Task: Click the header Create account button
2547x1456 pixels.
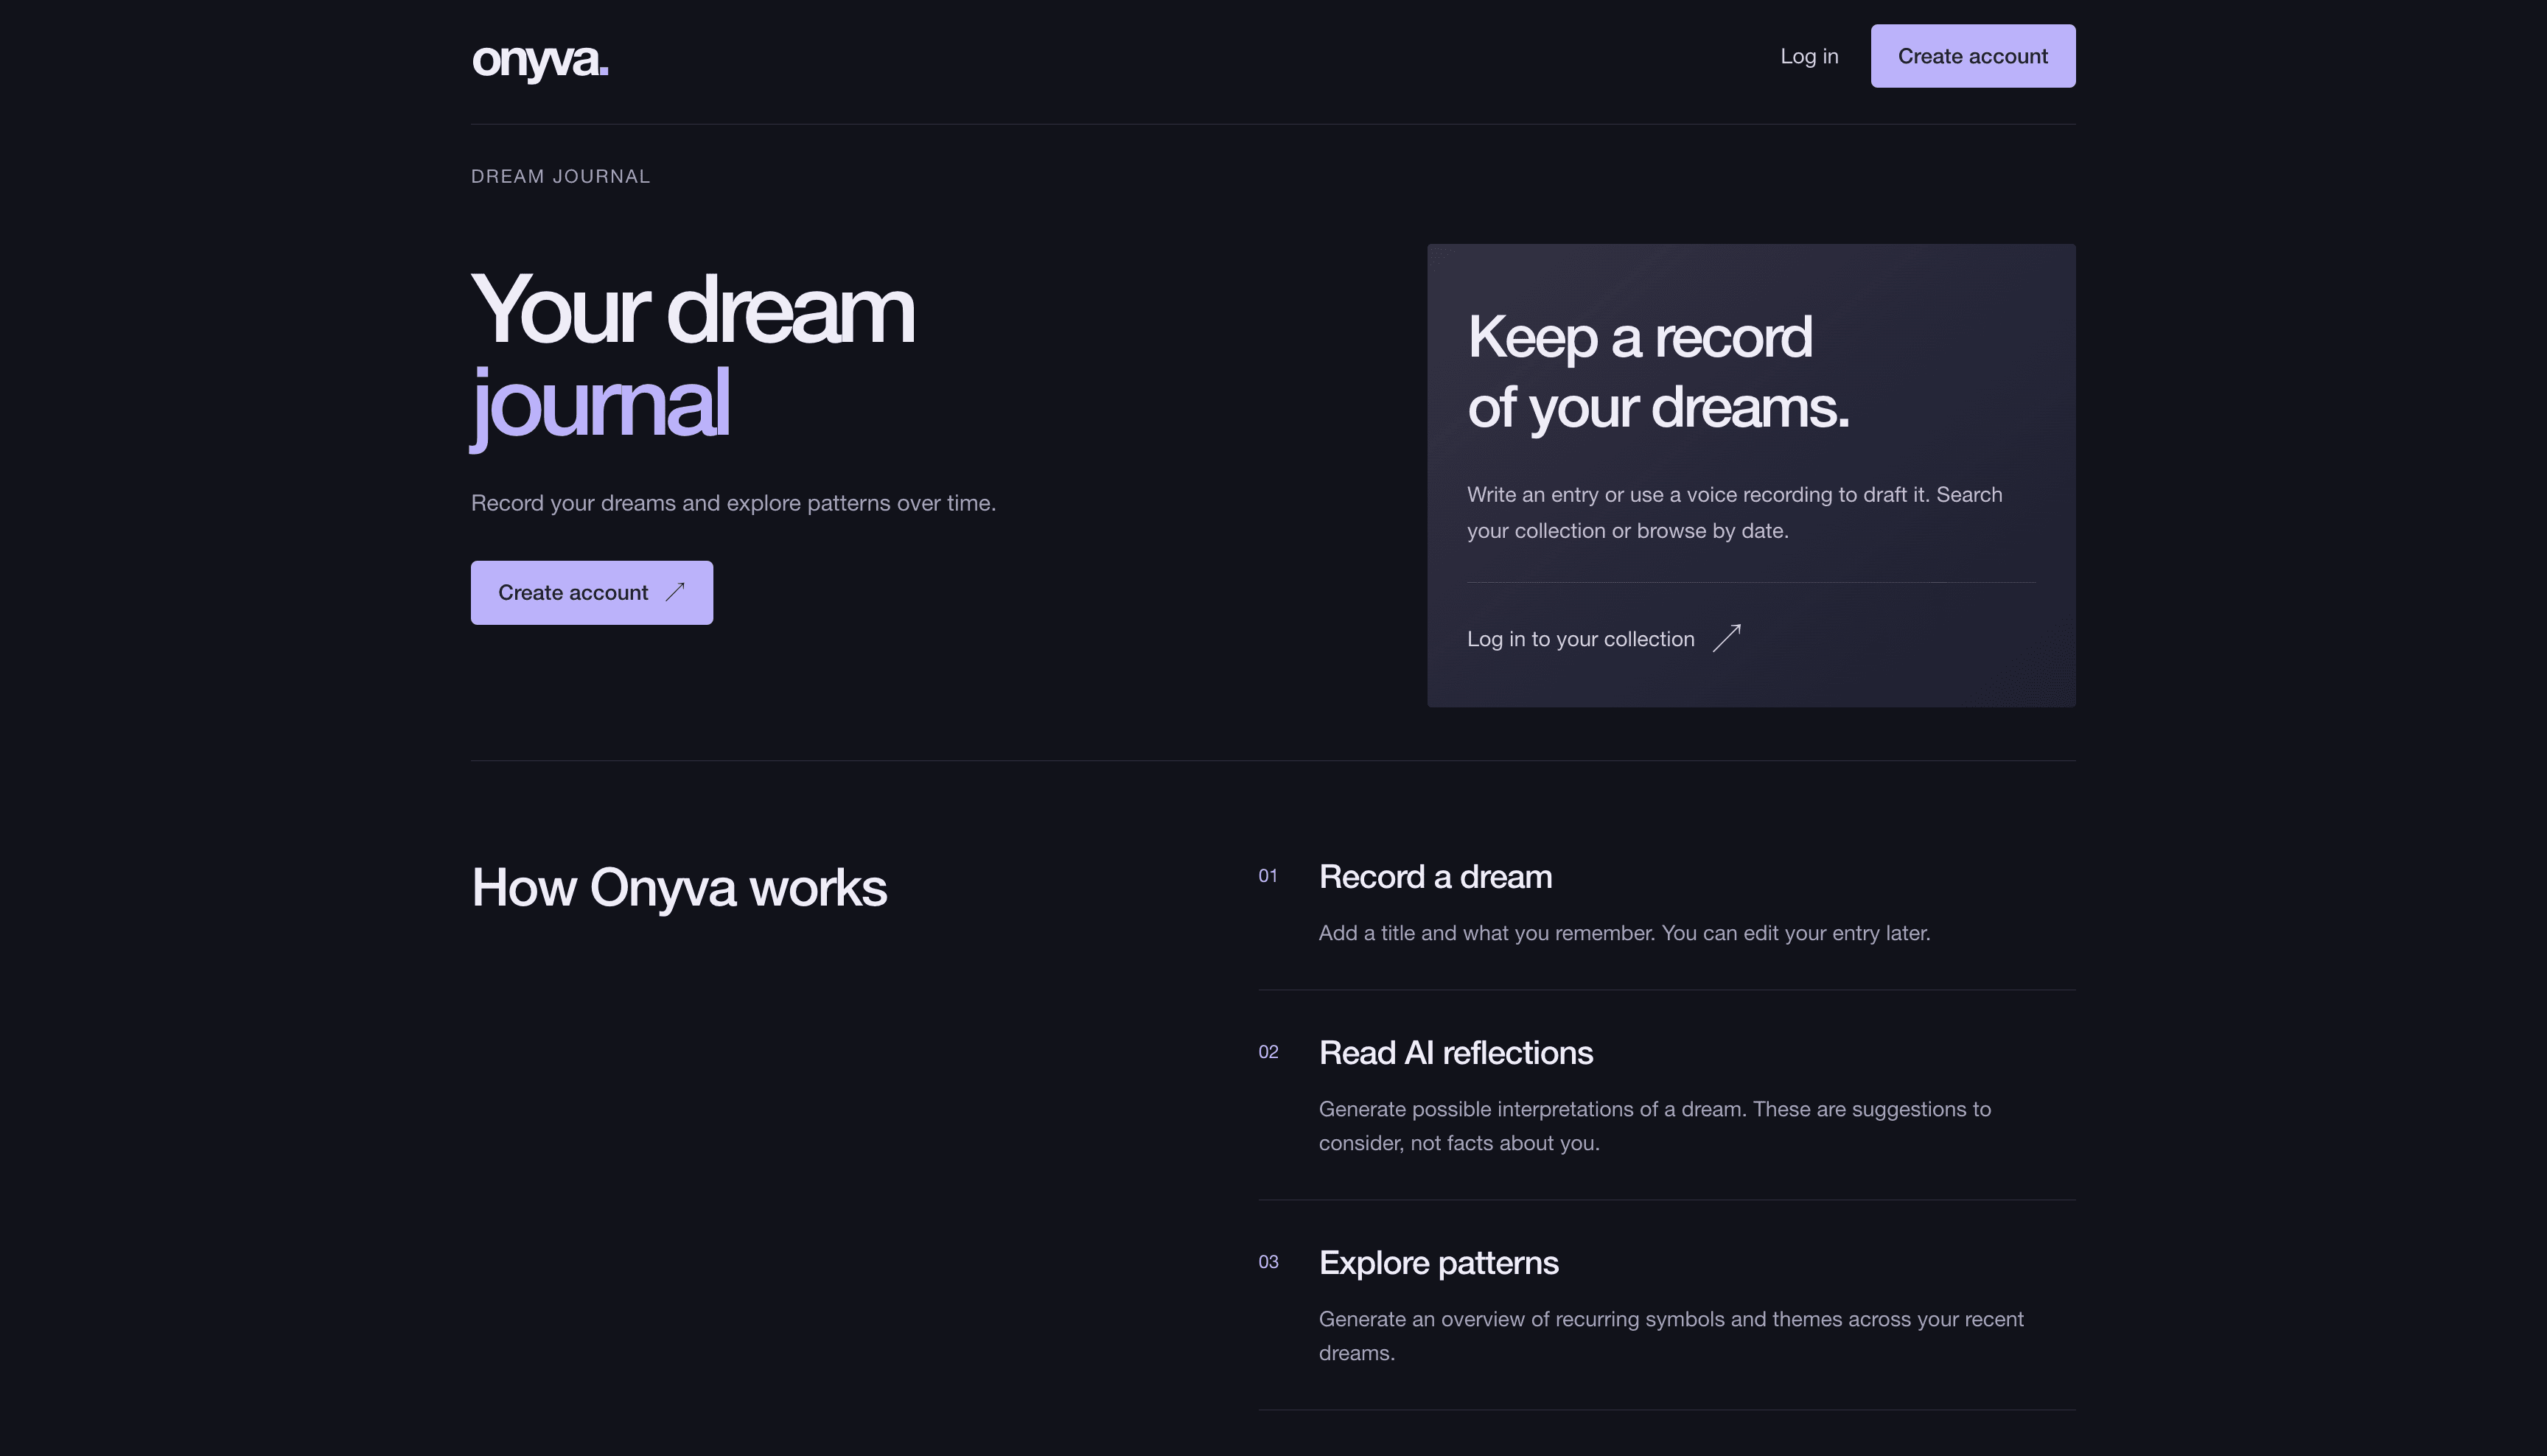Action: tap(1972, 56)
